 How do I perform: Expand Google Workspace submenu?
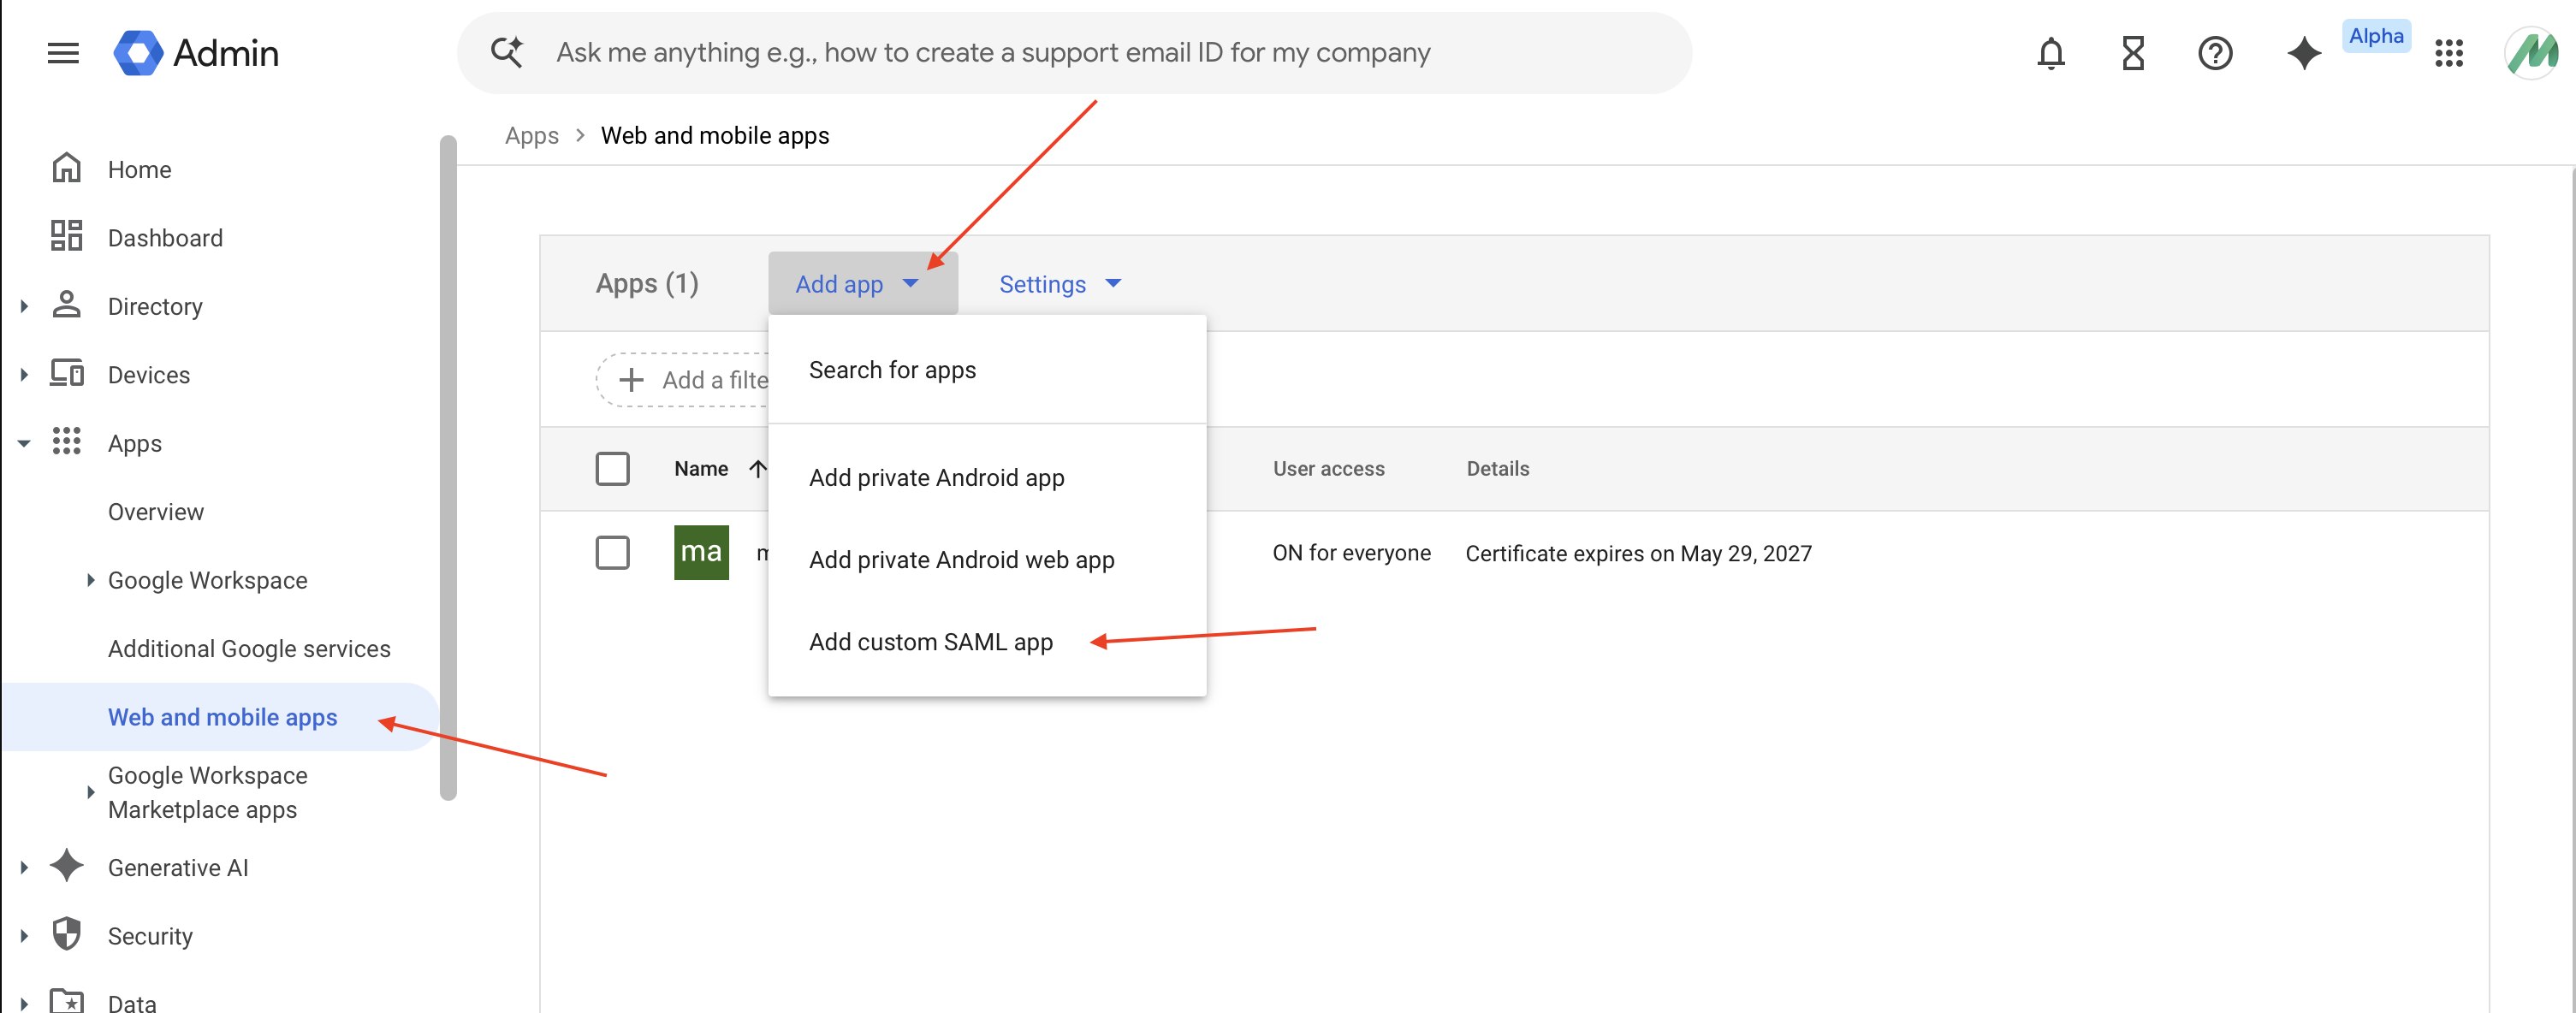point(90,580)
